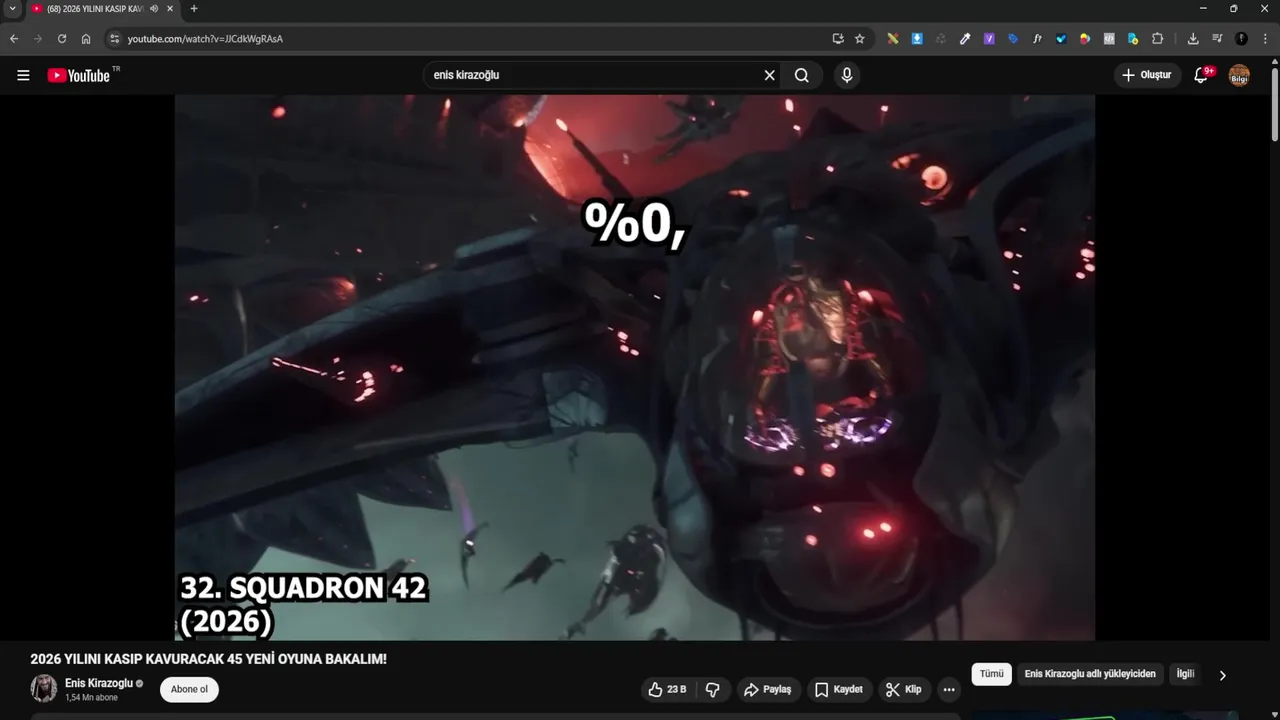The width and height of the screenshot is (1280, 720).
Task: Navigate back with the browser back arrow
Action: (14, 39)
